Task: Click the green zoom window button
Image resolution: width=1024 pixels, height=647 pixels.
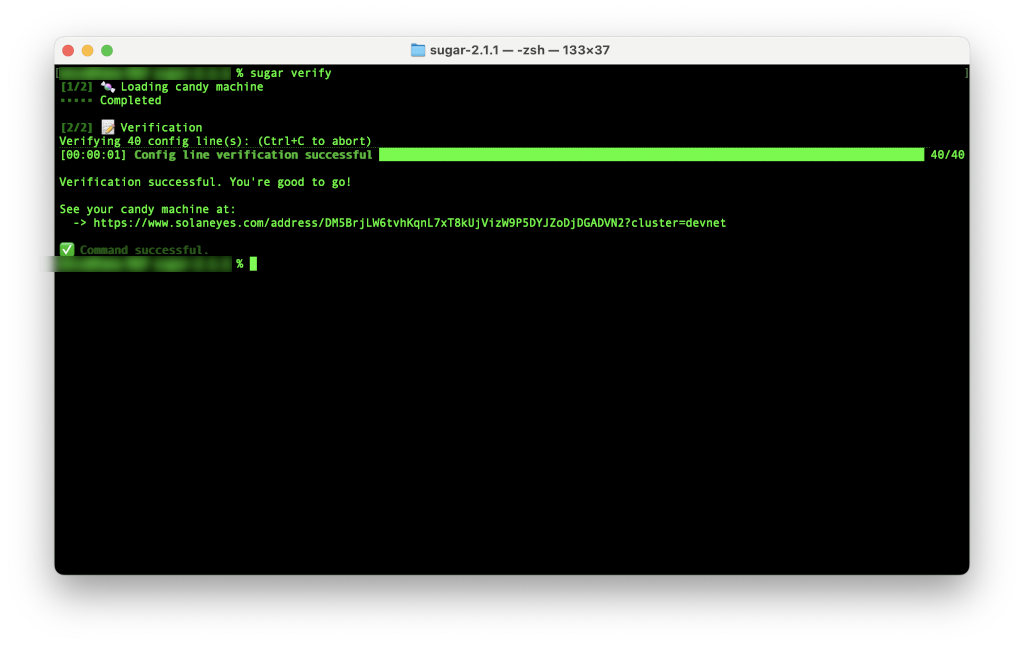Action: (107, 50)
